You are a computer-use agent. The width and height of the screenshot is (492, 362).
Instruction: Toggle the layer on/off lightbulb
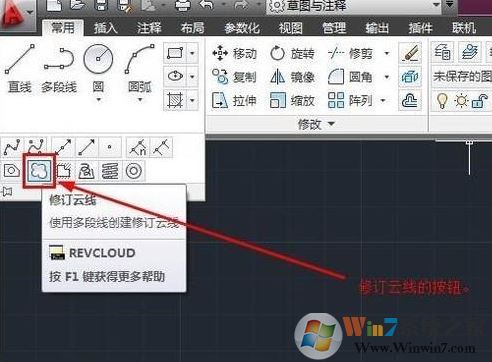(x=442, y=100)
